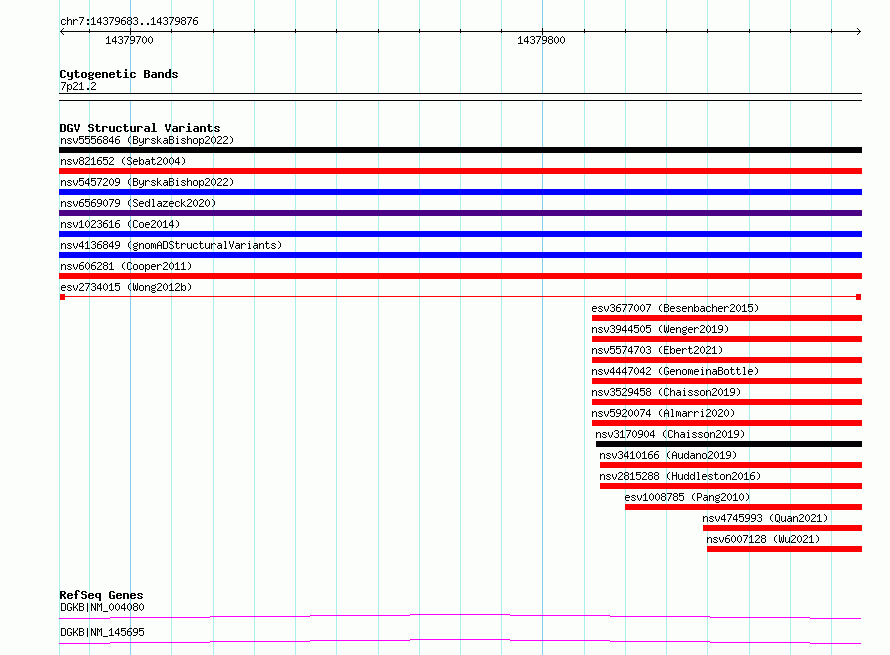Open nsv4745993 (Quan2021) variant
The image size is (890, 655).
pyautogui.click(x=765, y=518)
